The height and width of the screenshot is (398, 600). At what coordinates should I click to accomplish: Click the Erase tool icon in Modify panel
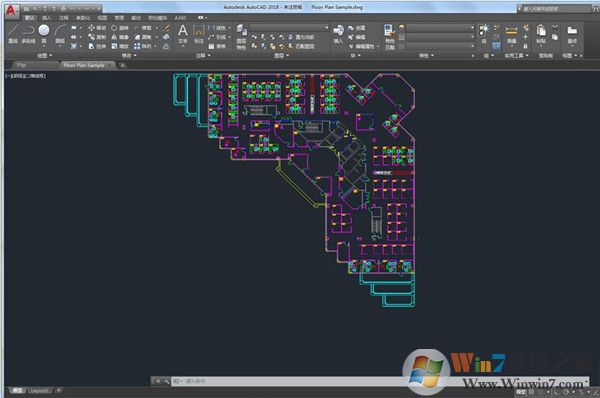click(x=166, y=28)
